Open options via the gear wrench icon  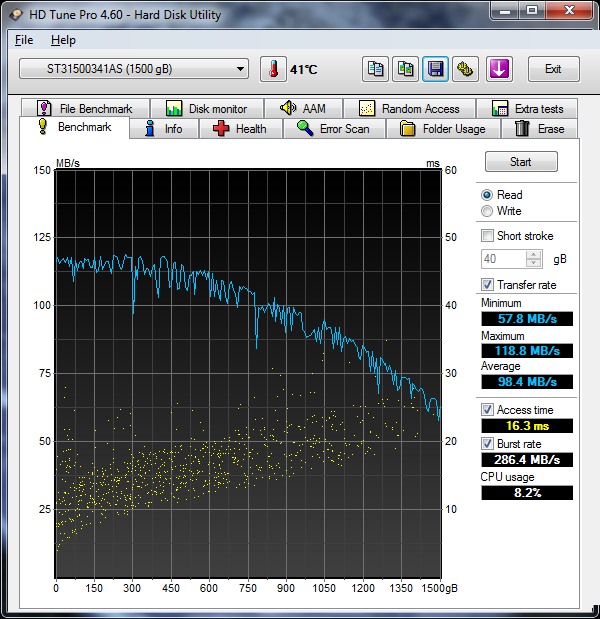(466, 69)
